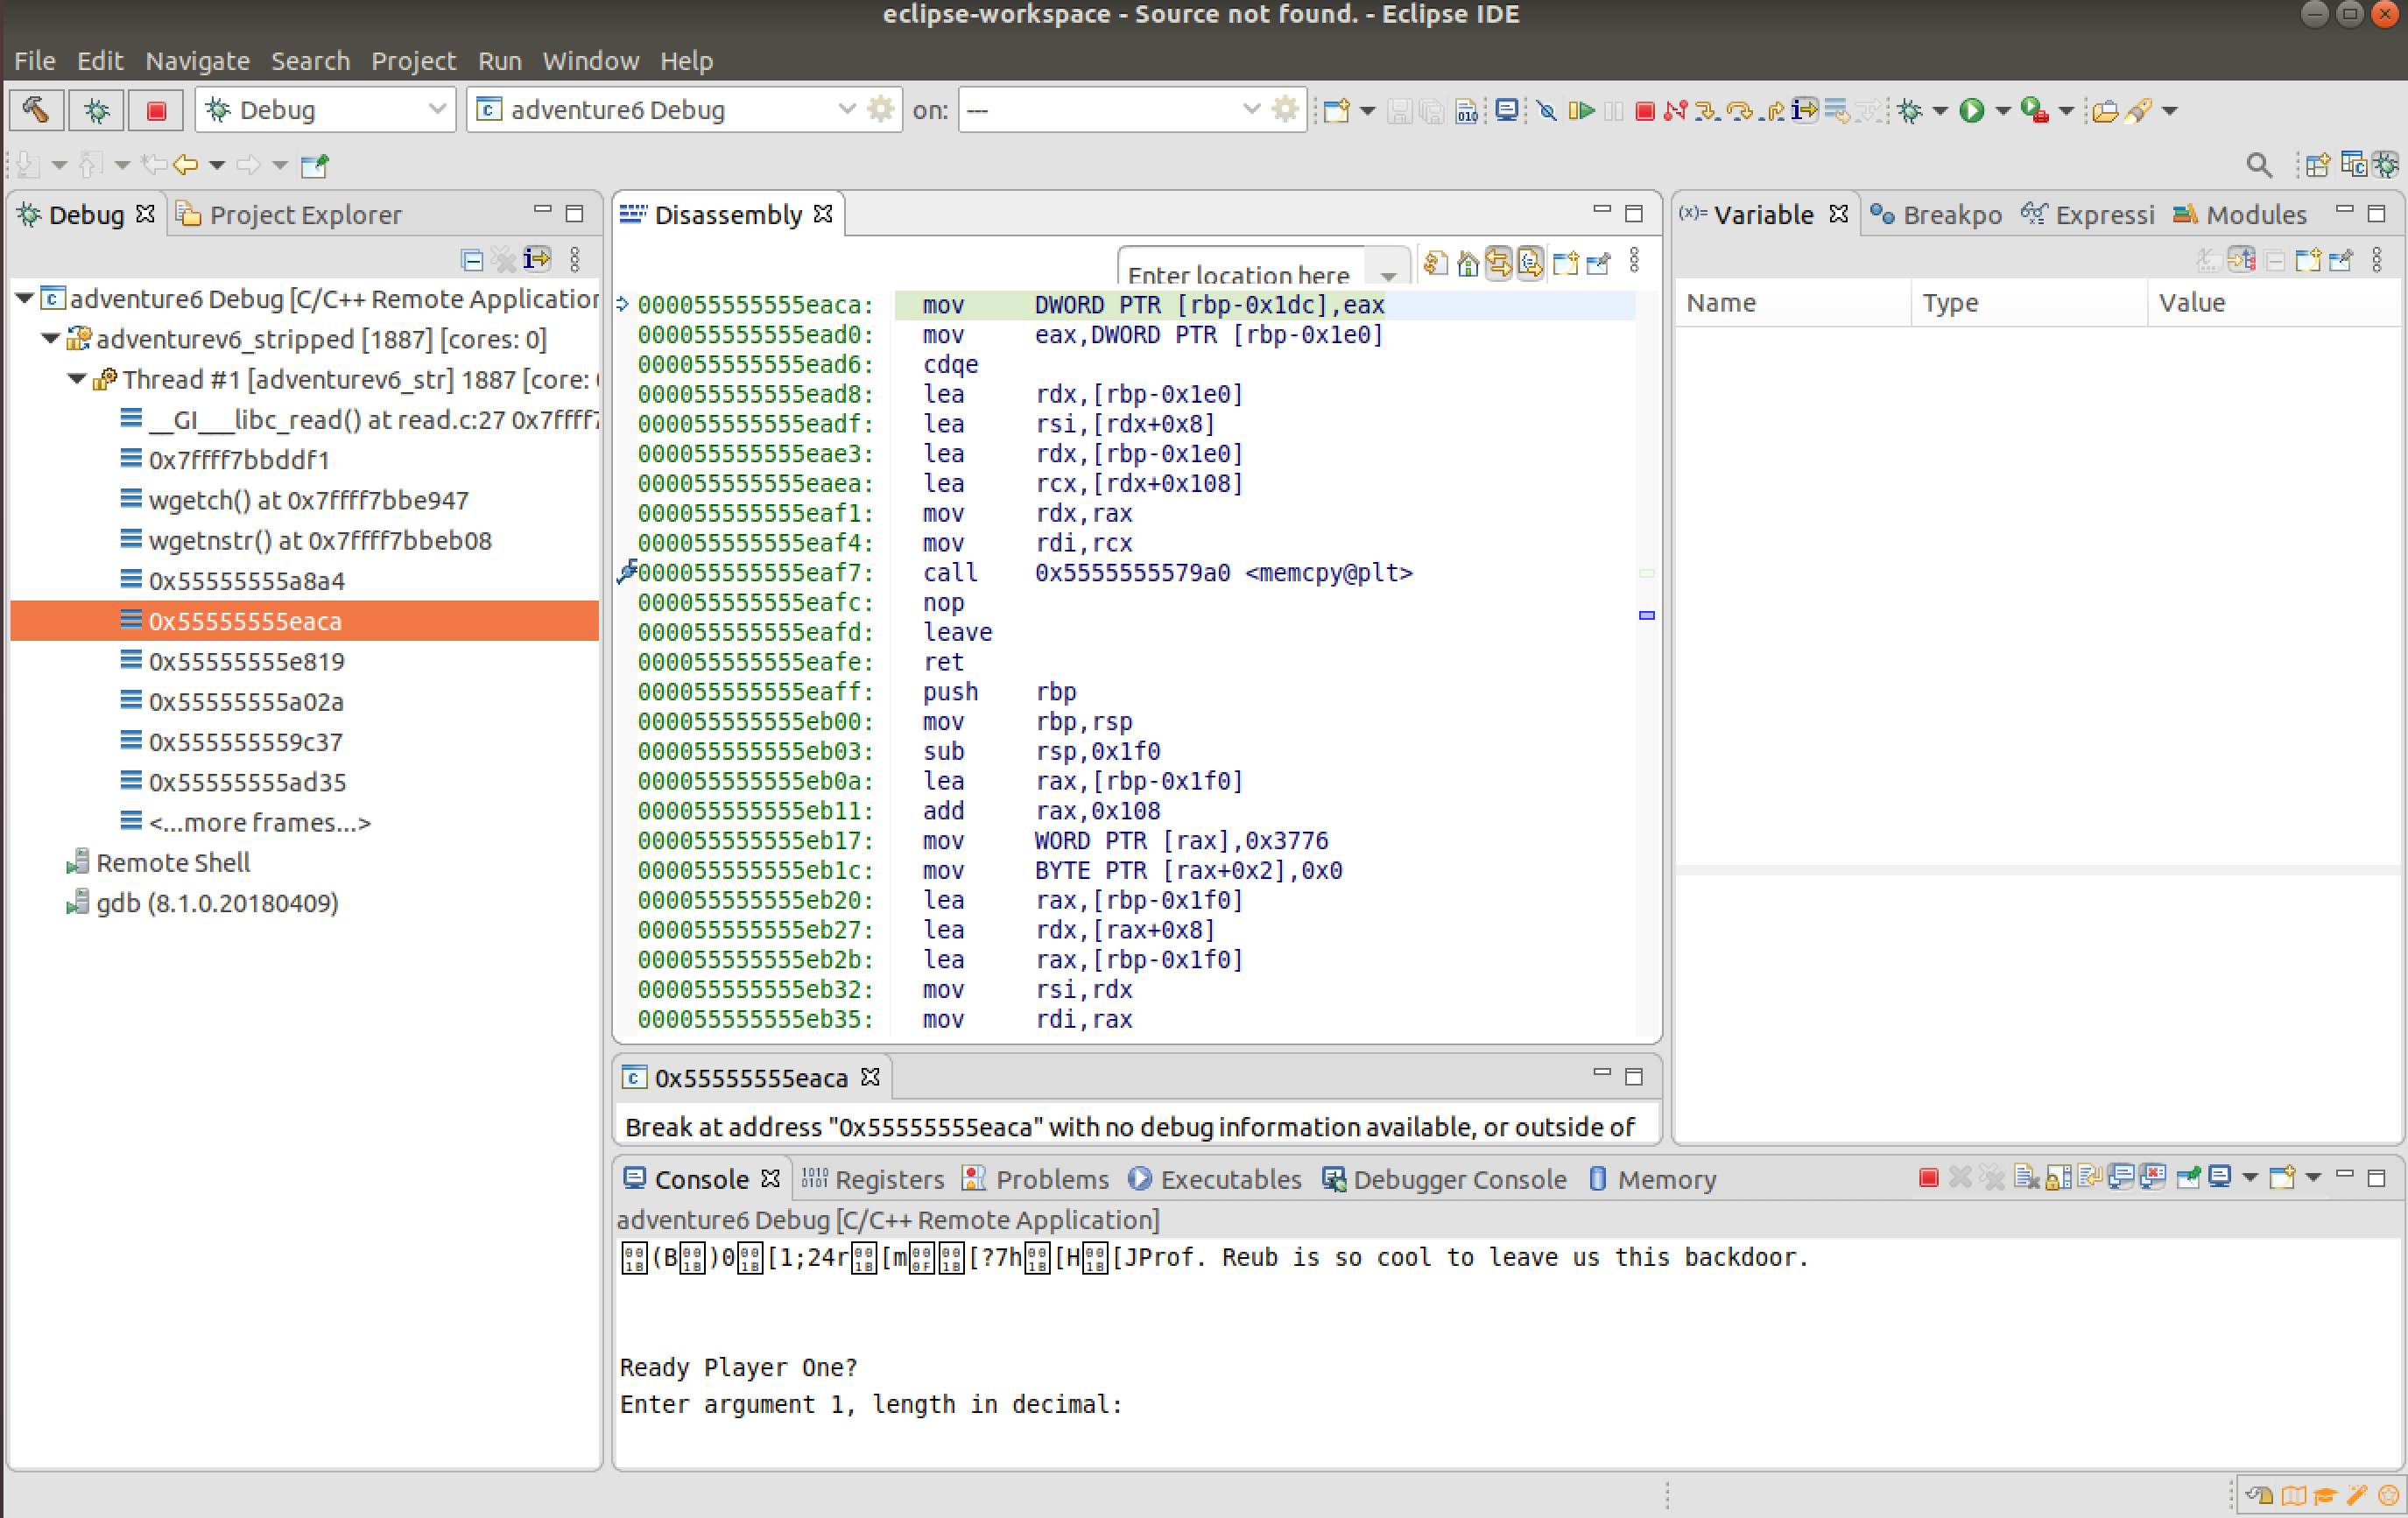Image resolution: width=2408 pixels, height=1518 pixels.
Task: Click the Resume debug toolbar button
Action: (1581, 110)
